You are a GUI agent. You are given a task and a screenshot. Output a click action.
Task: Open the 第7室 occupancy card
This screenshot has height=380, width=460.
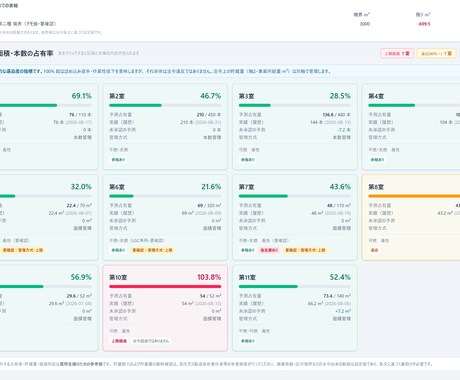click(x=295, y=217)
